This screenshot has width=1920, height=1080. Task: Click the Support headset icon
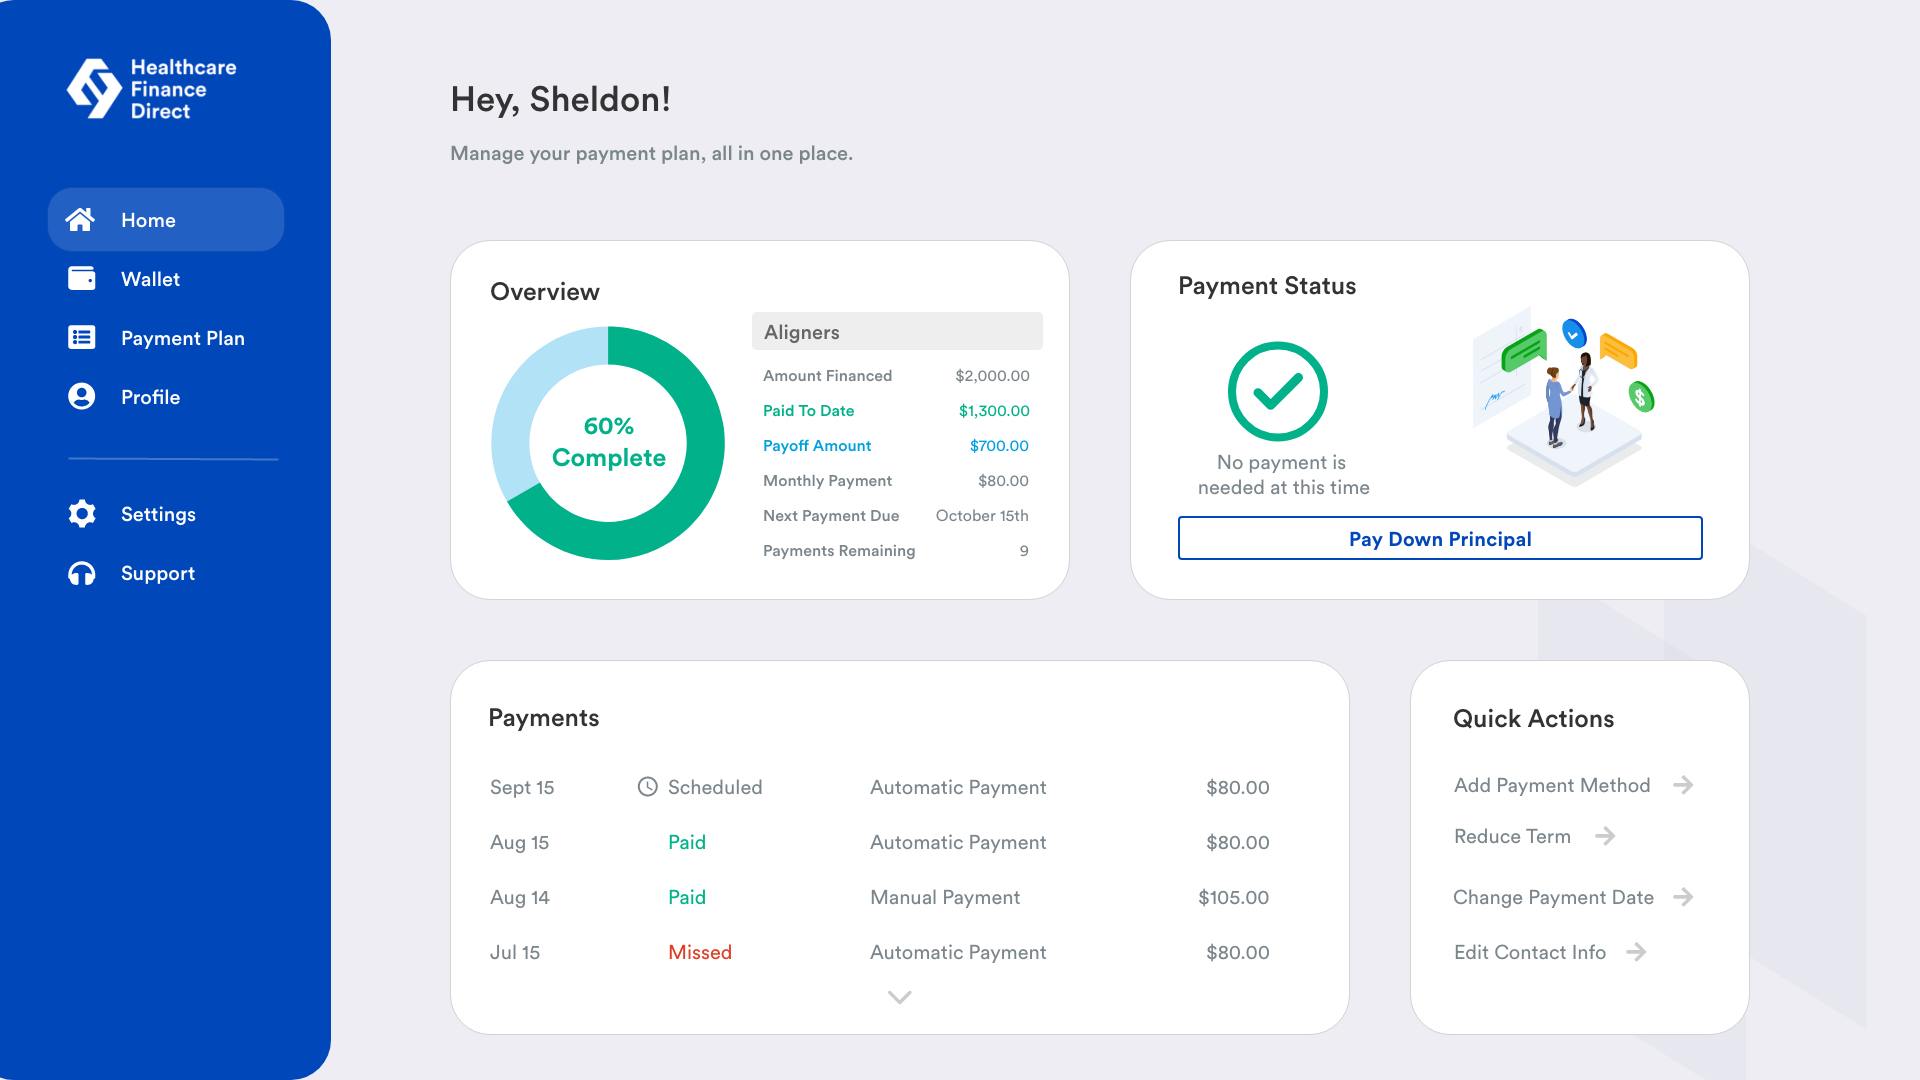point(81,573)
